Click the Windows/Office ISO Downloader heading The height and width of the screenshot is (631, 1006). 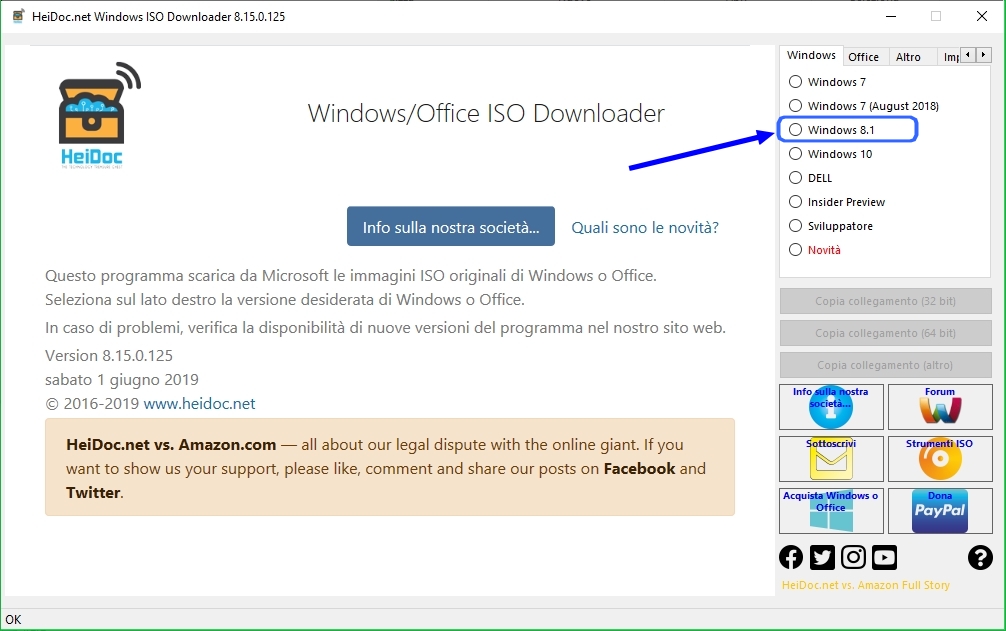tap(486, 114)
